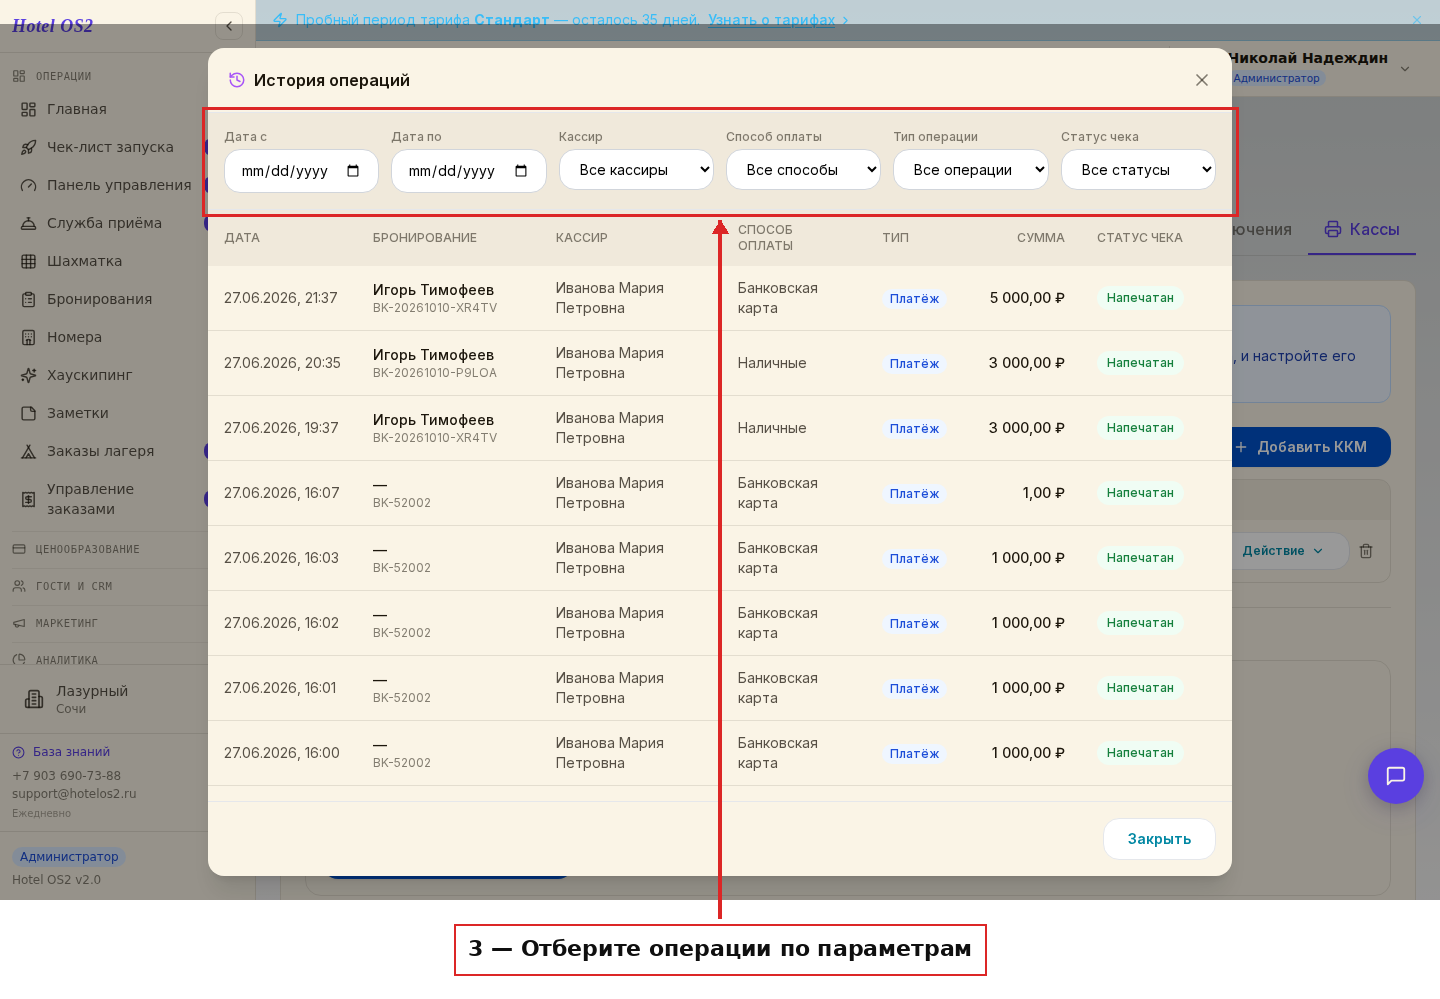Click Напечатан status in the 16:07 row
The height and width of the screenshot is (999, 1440).
(x=1140, y=493)
